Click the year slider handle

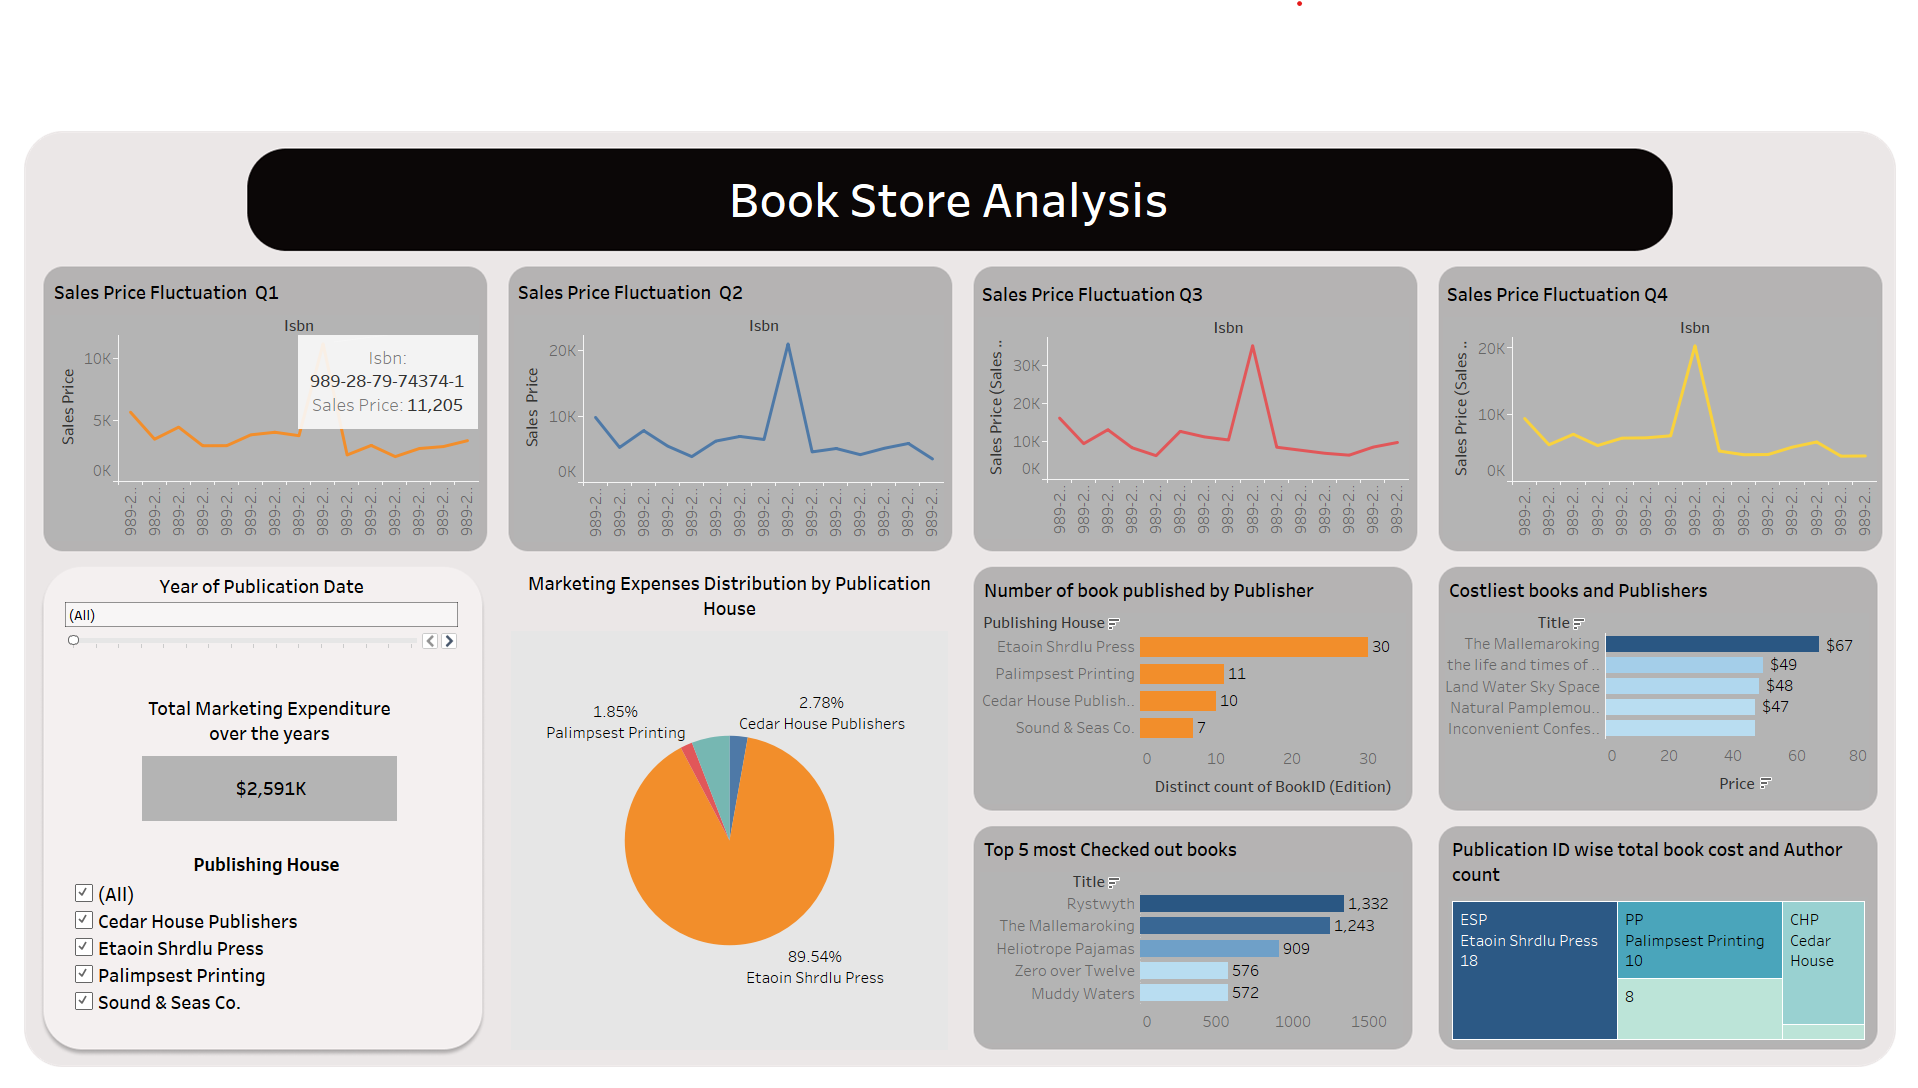pos(73,640)
